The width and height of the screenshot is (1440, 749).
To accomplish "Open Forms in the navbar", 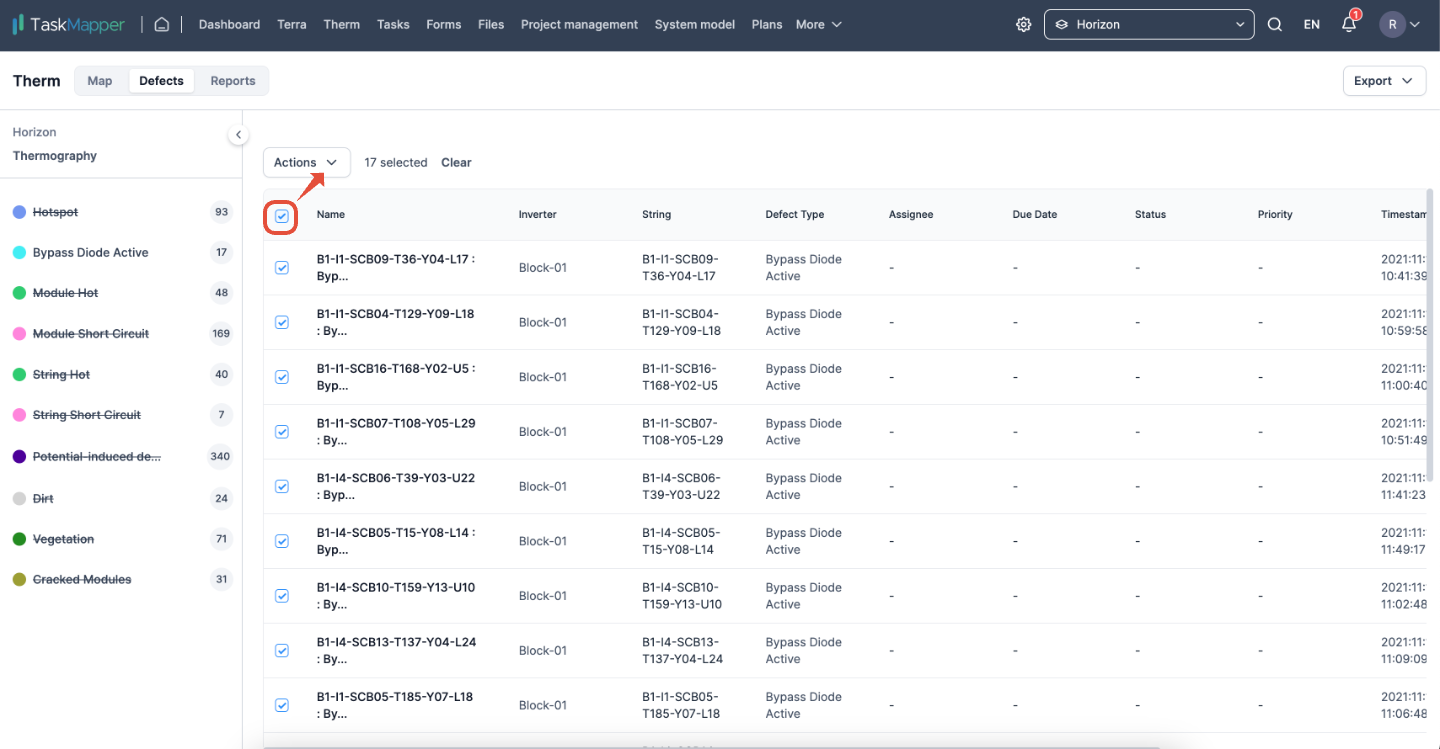I will tap(443, 25).
